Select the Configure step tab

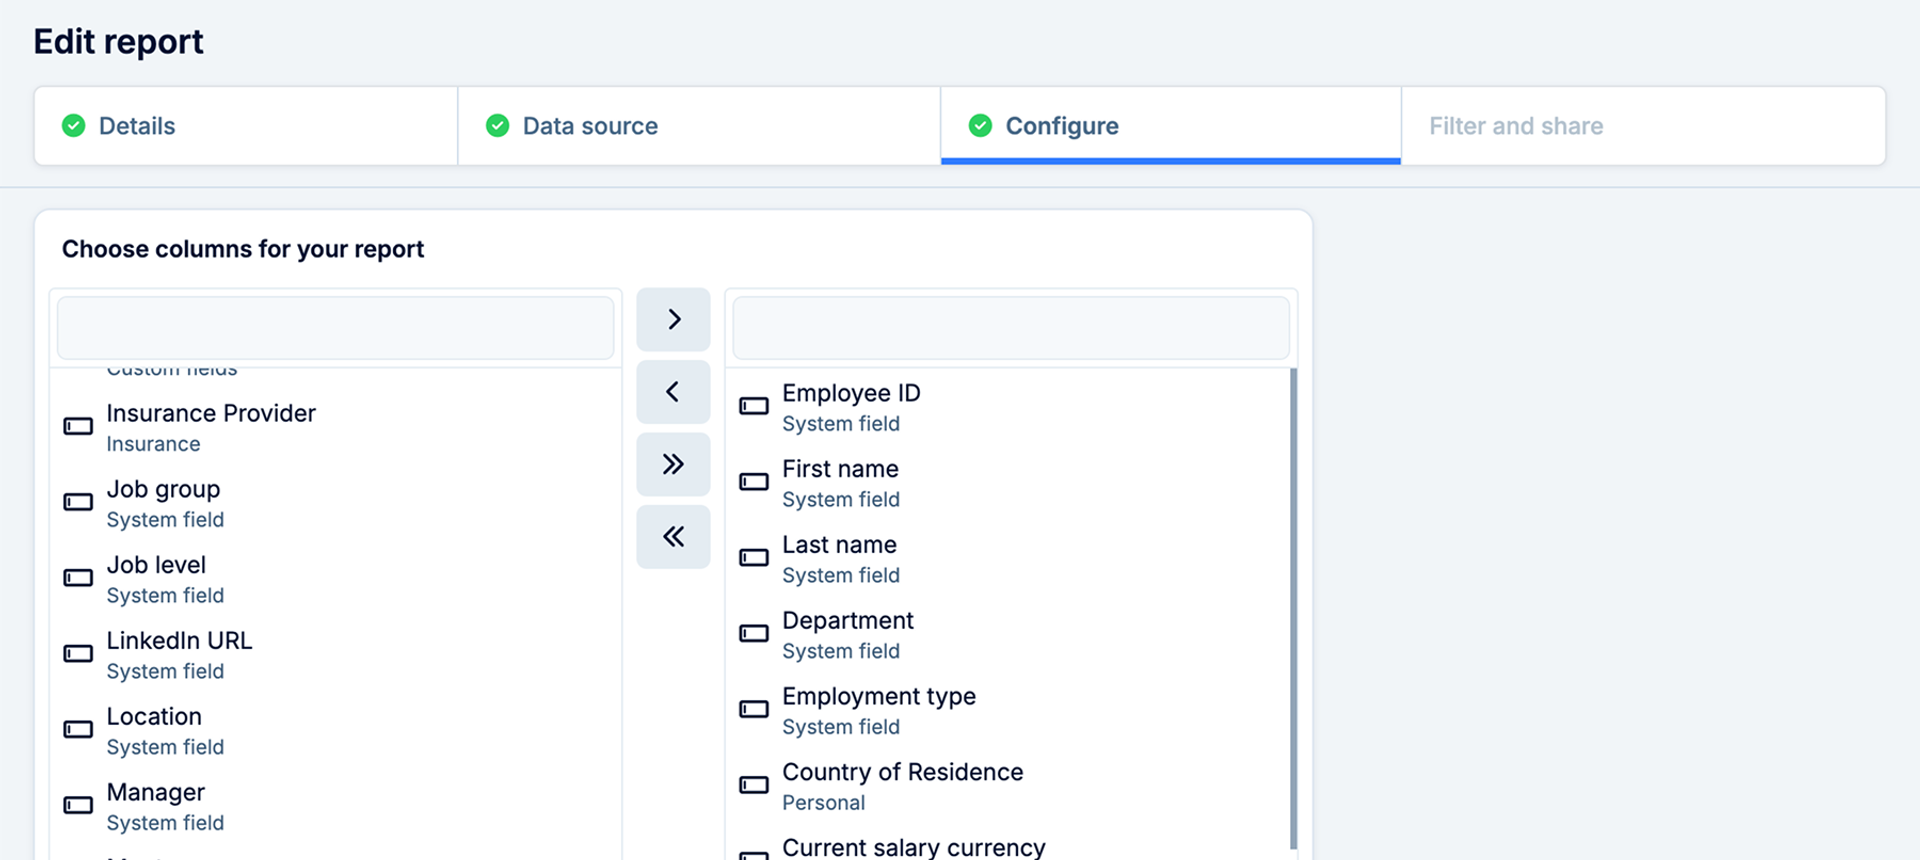pos(1061,126)
